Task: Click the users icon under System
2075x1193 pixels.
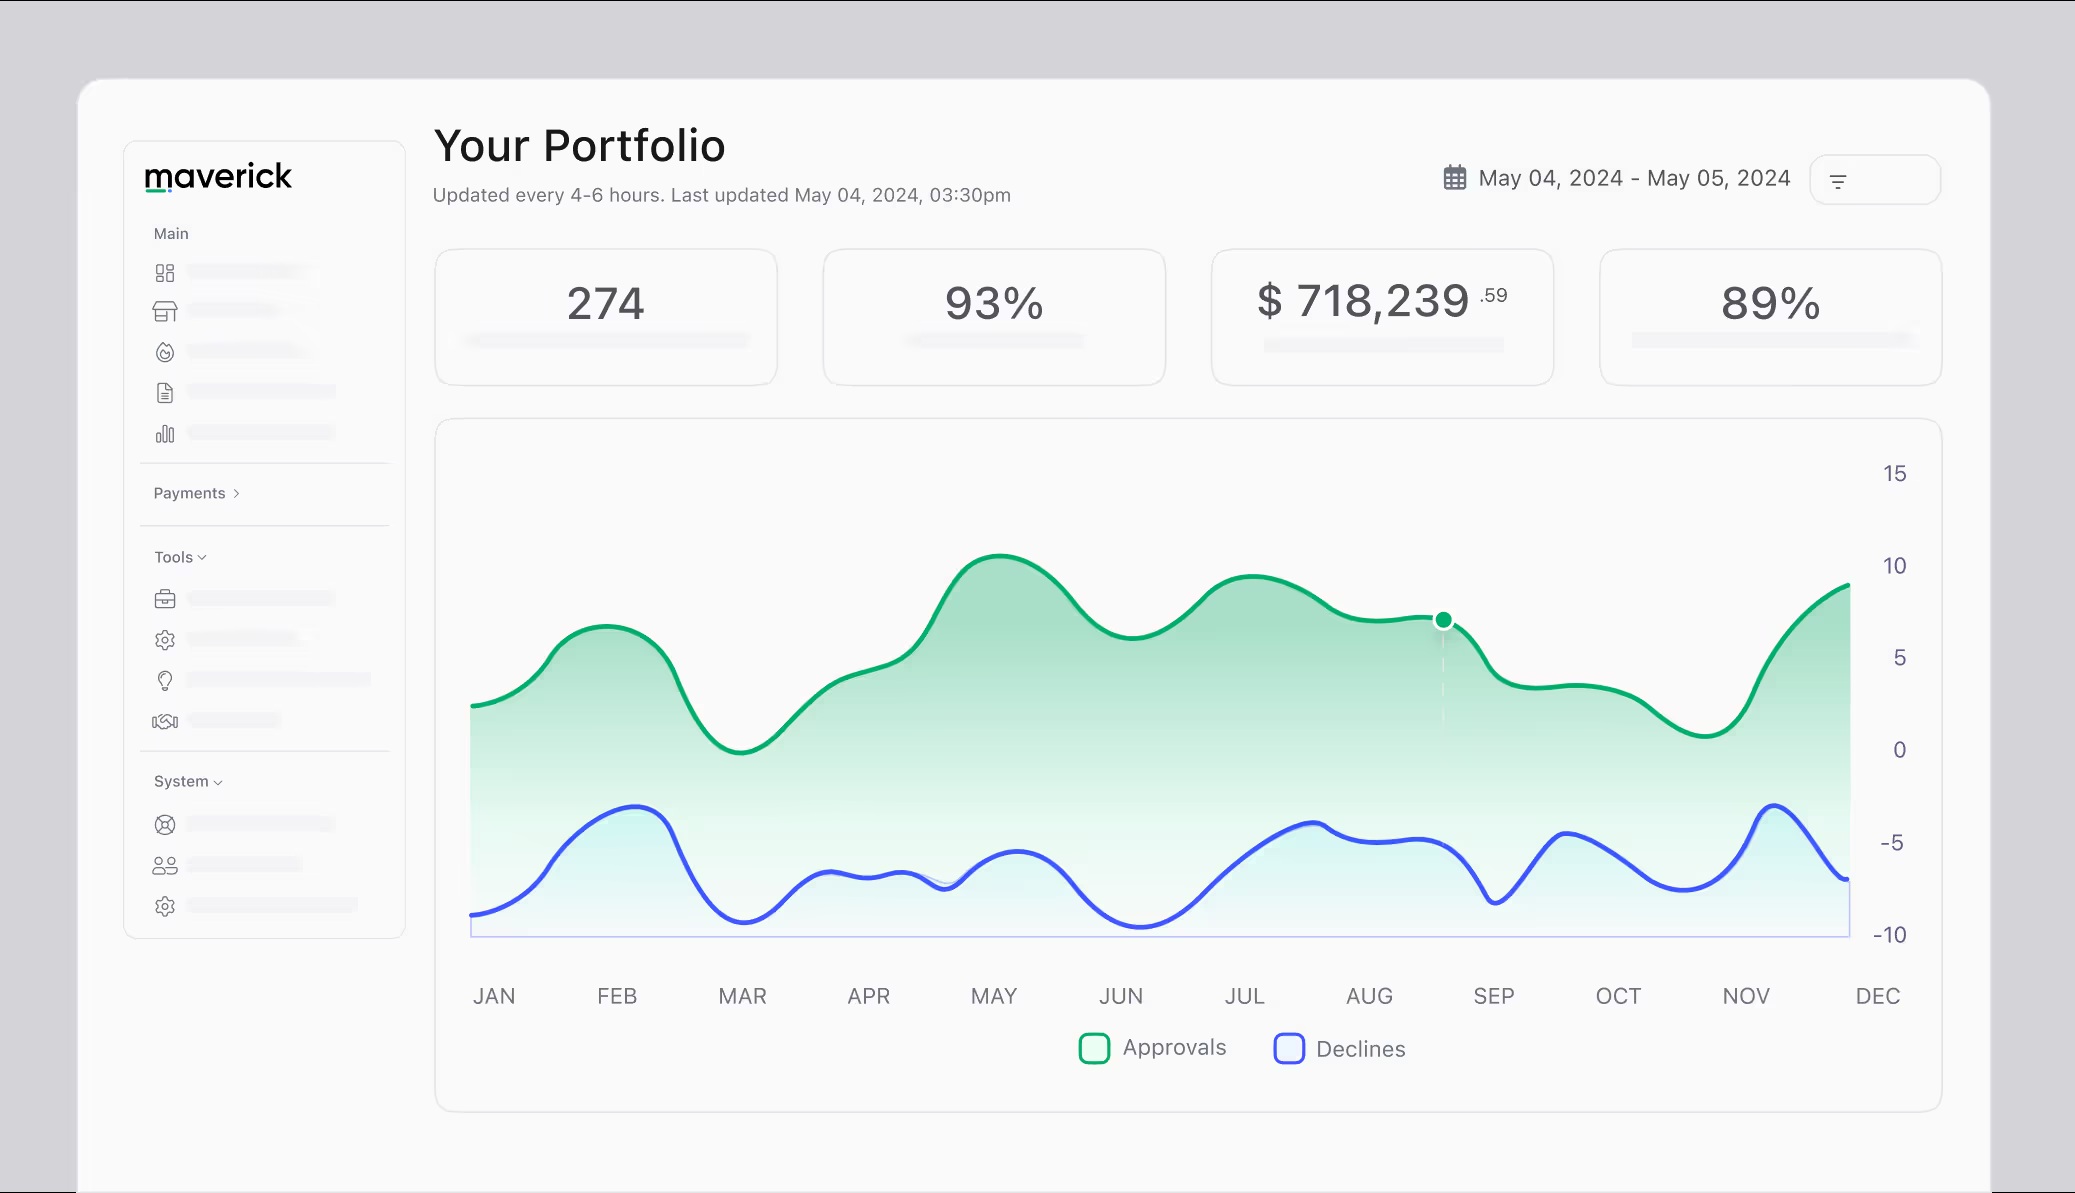Action: [x=165, y=866]
